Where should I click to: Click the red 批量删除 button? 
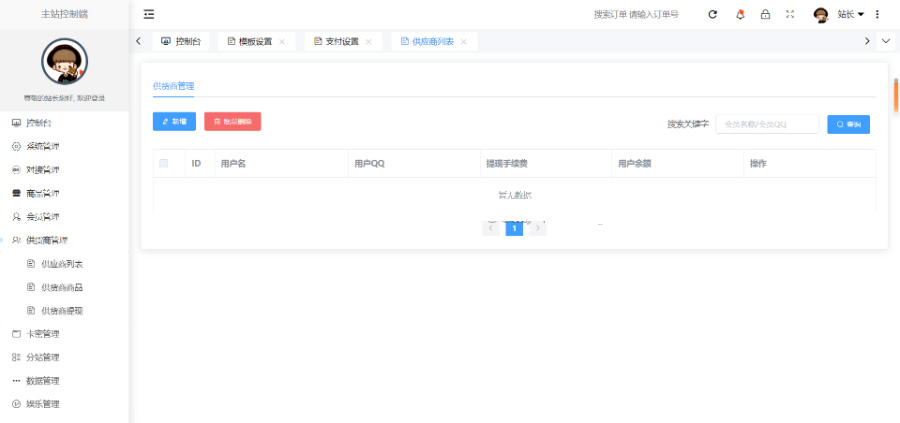point(232,121)
